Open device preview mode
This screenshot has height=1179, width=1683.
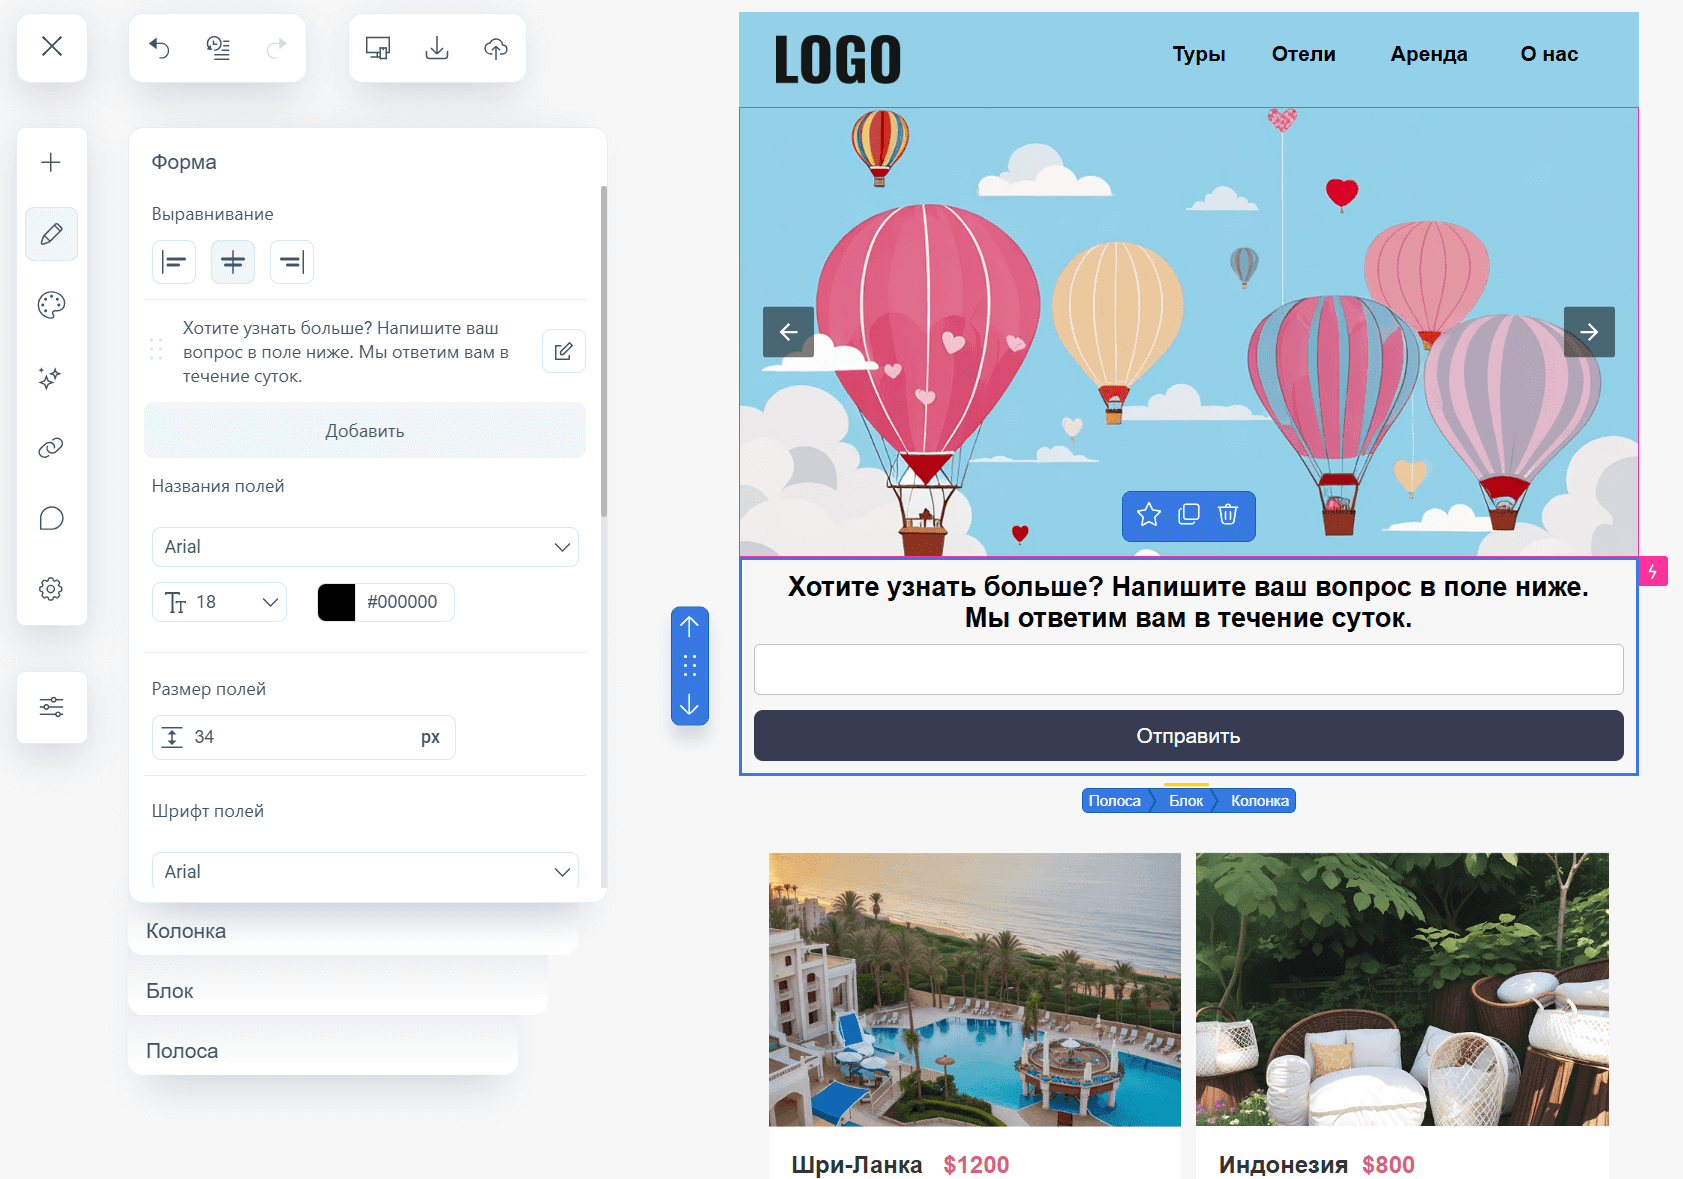[378, 47]
